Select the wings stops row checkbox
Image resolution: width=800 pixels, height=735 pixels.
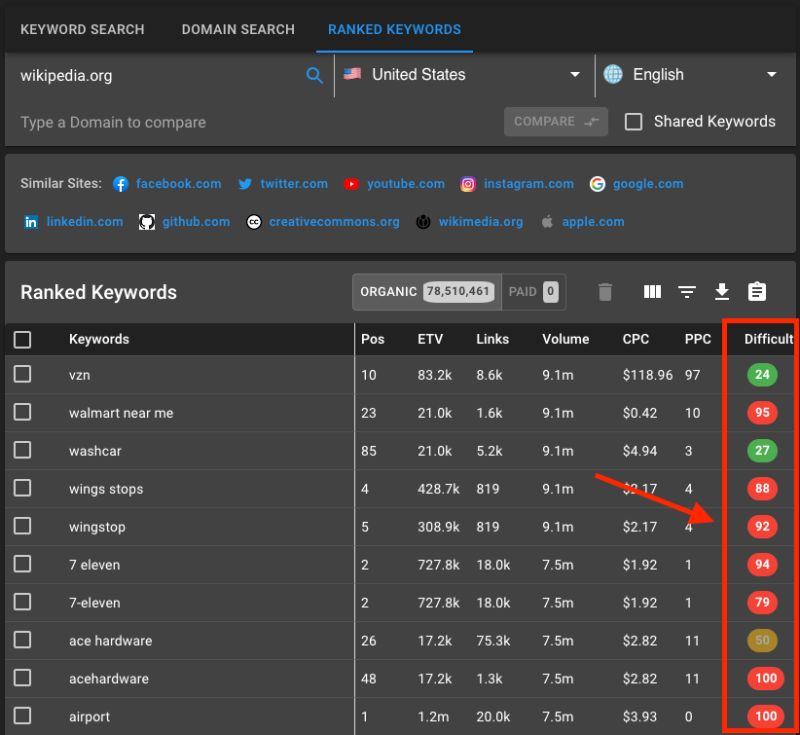click(22, 488)
